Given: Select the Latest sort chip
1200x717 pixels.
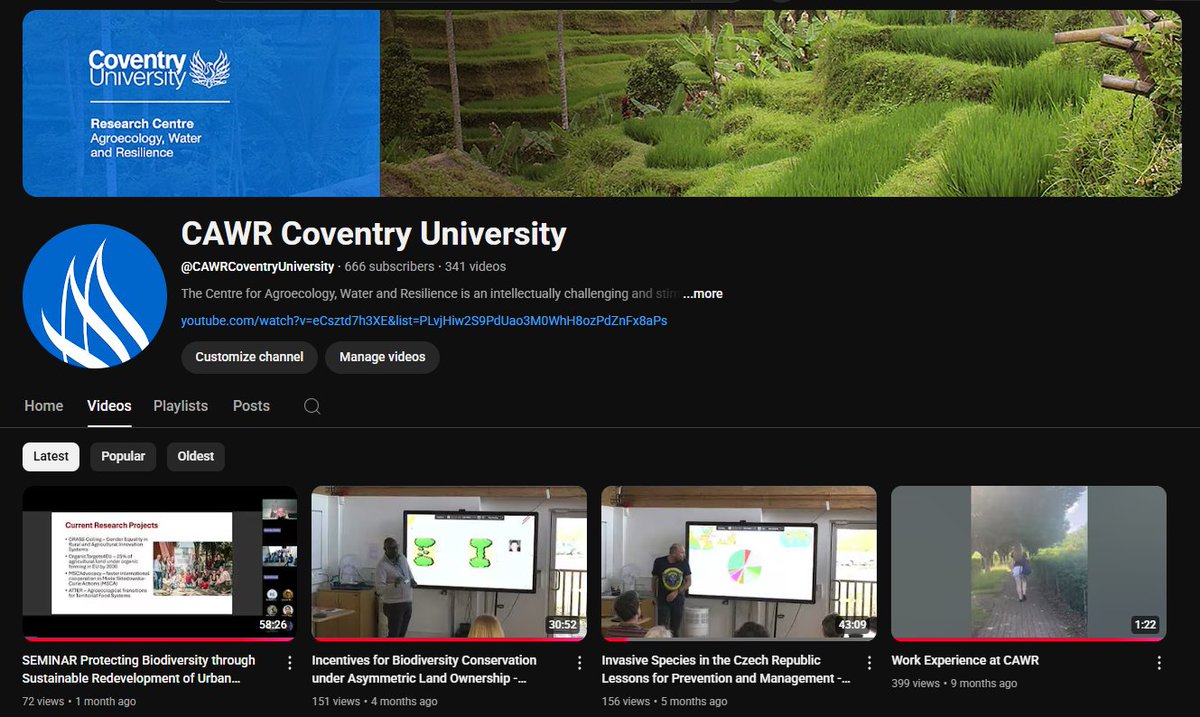Looking at the screenshot, I should (51, 456).
